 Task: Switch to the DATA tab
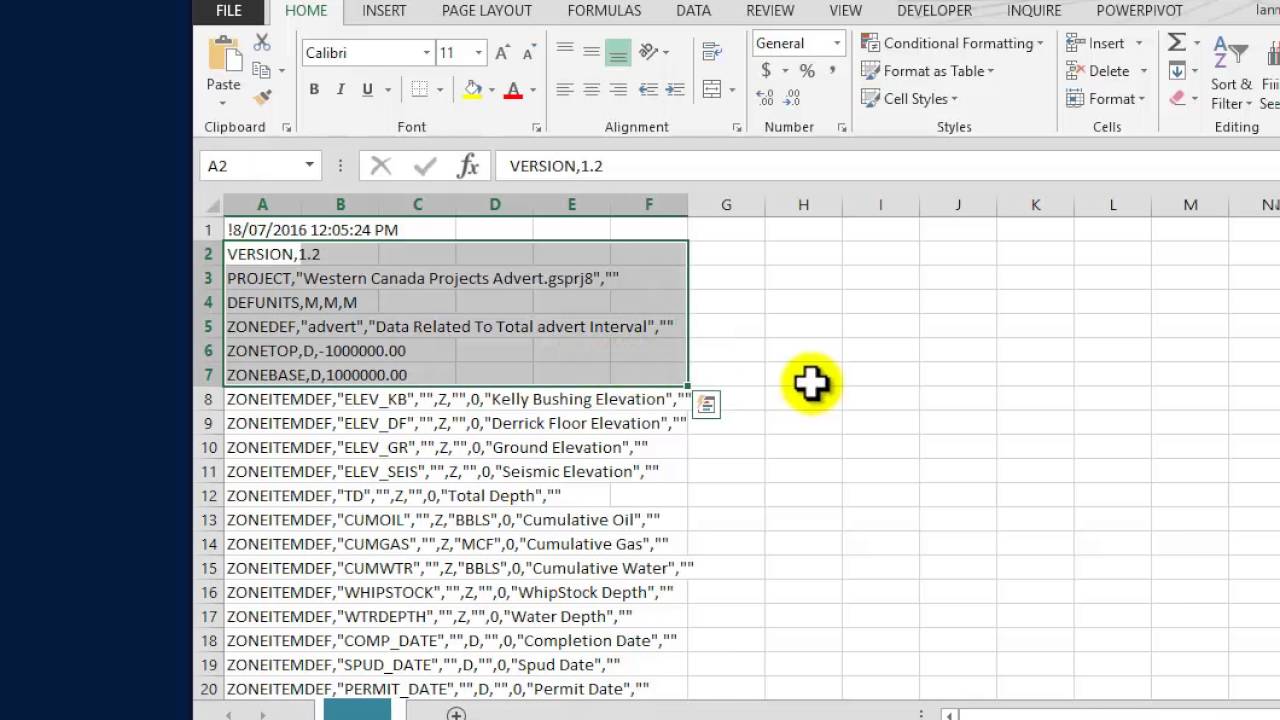pyautogui.click(x=693, y=11)
